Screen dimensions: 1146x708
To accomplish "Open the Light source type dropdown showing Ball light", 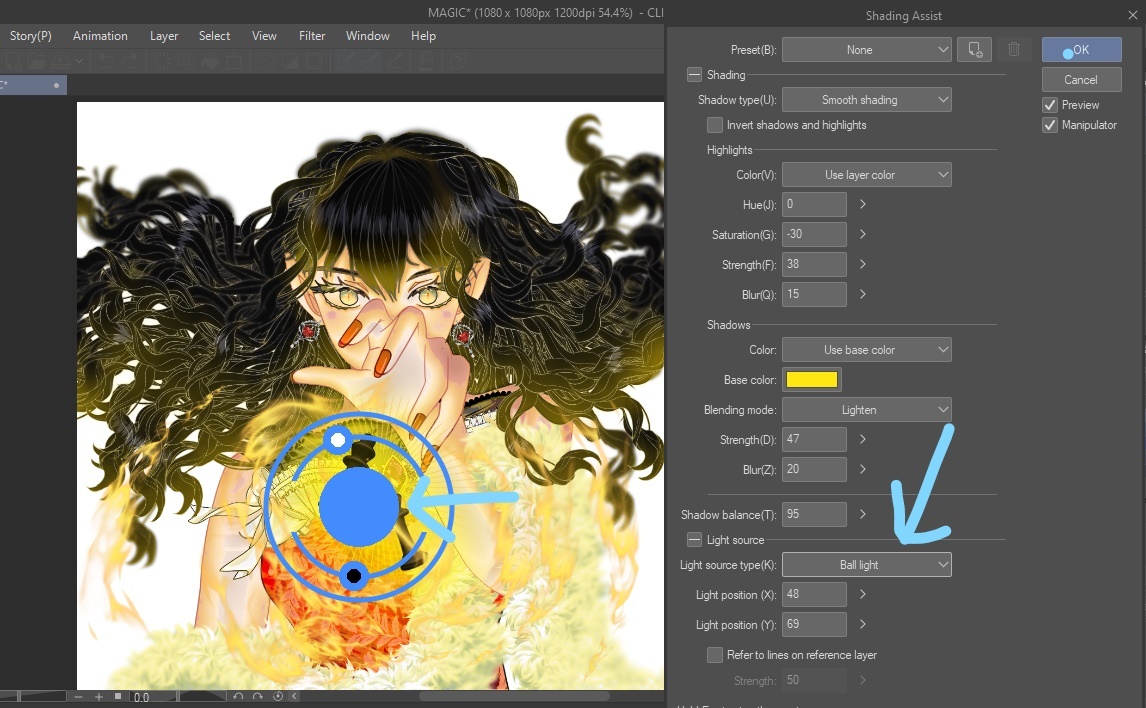I will click(866, 564).
